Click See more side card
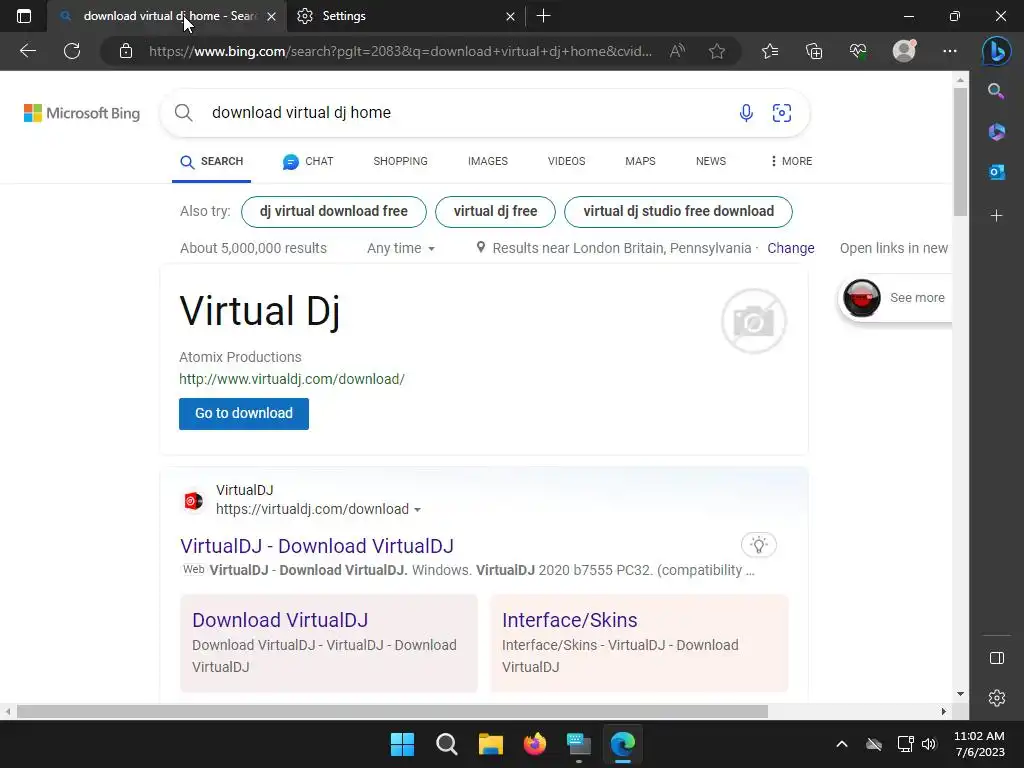 tap(895, 298)
